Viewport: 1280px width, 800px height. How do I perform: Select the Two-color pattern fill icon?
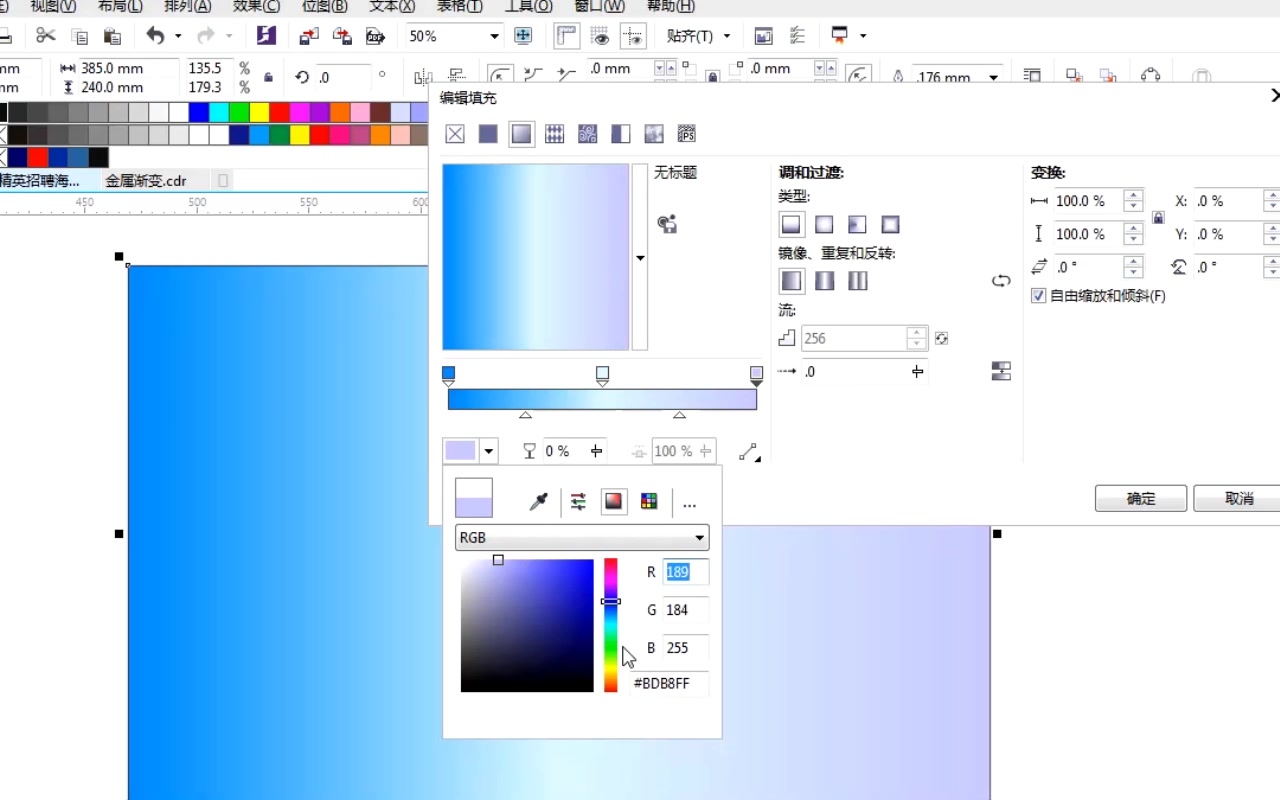click(621, 134)
